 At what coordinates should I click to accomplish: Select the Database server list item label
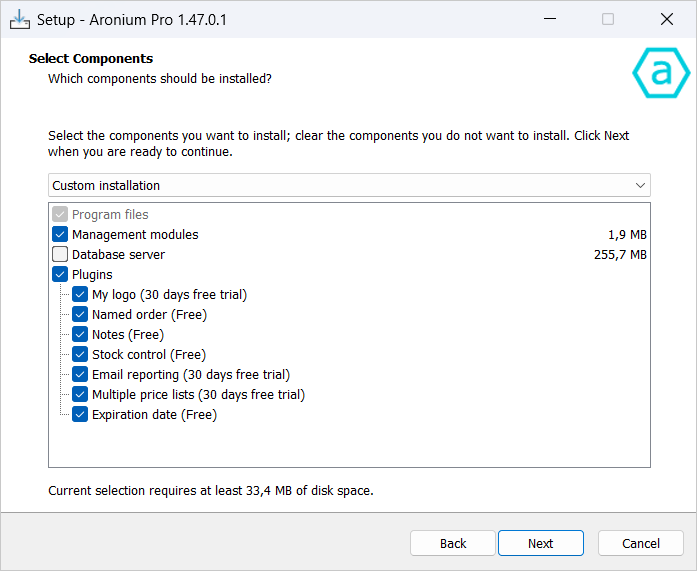[x=118, y=255]
